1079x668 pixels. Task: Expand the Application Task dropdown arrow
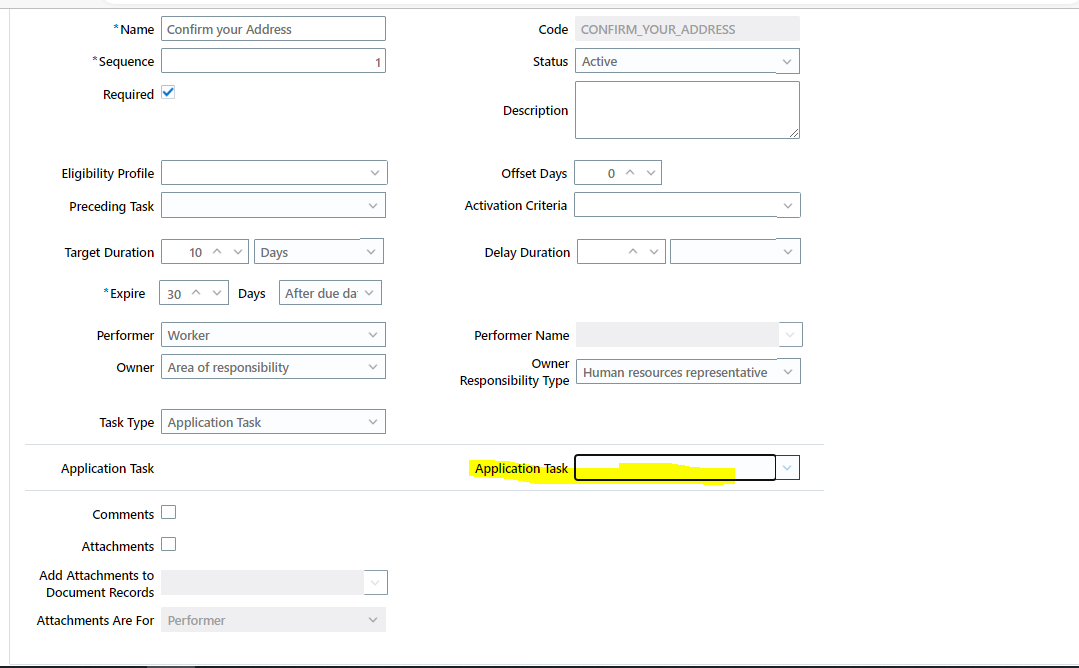pos(787,468)
